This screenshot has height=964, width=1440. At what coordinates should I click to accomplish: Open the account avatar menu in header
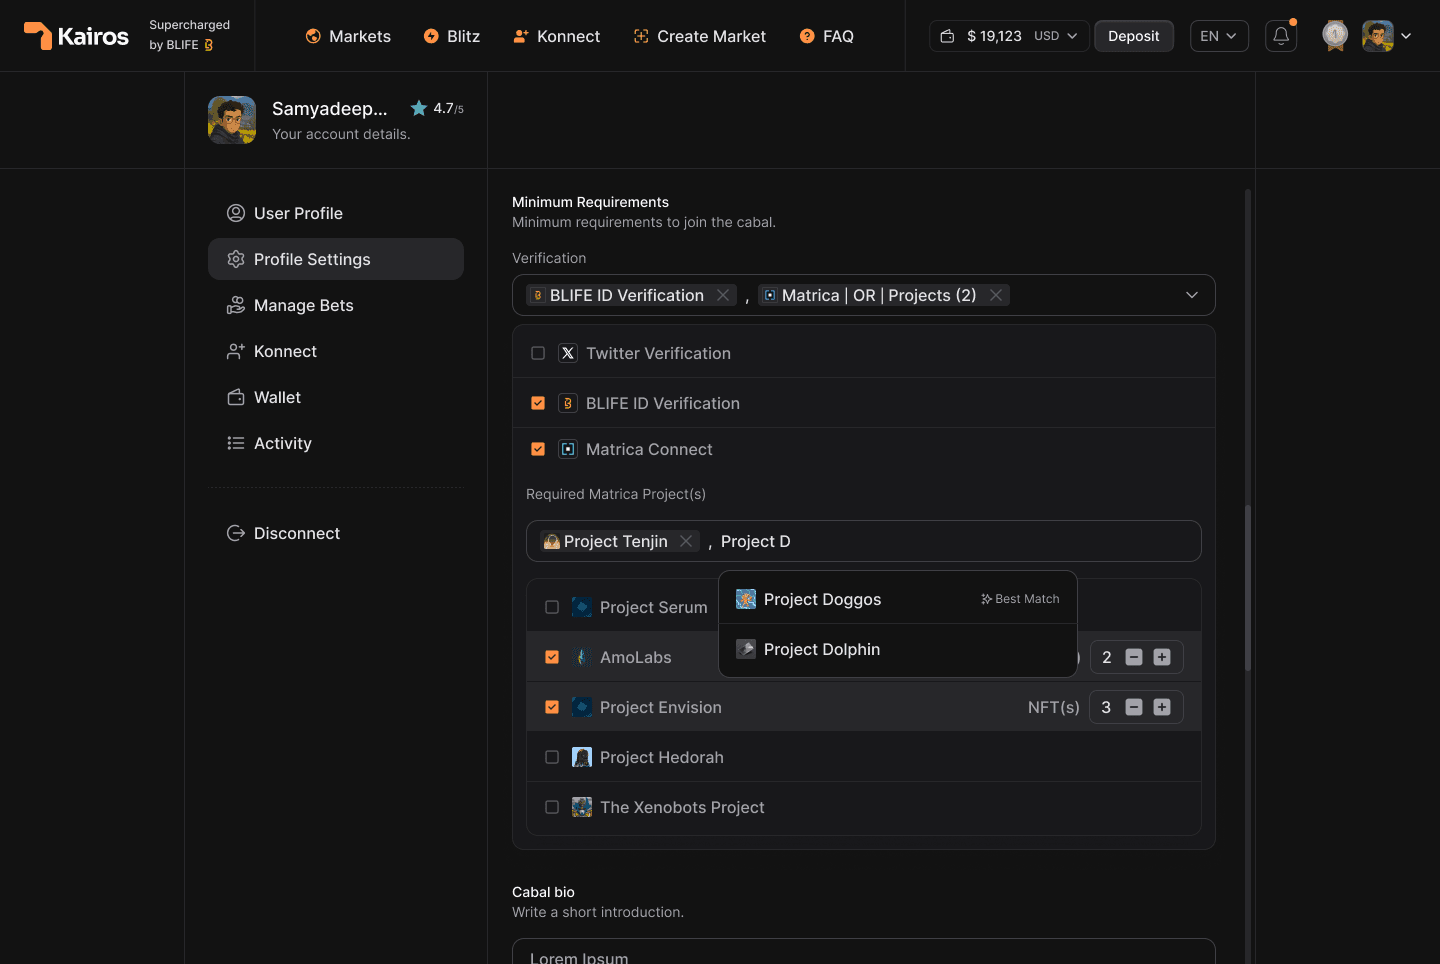click(x=1387, y=36)
